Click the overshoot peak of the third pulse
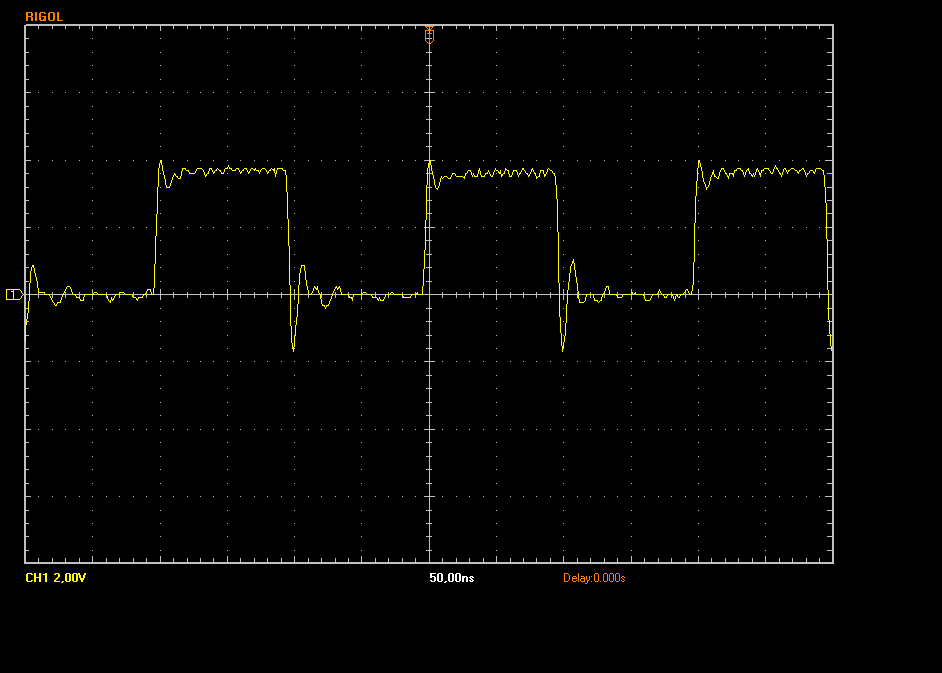This screenshot has height=673, width=942. pos(699,162)
